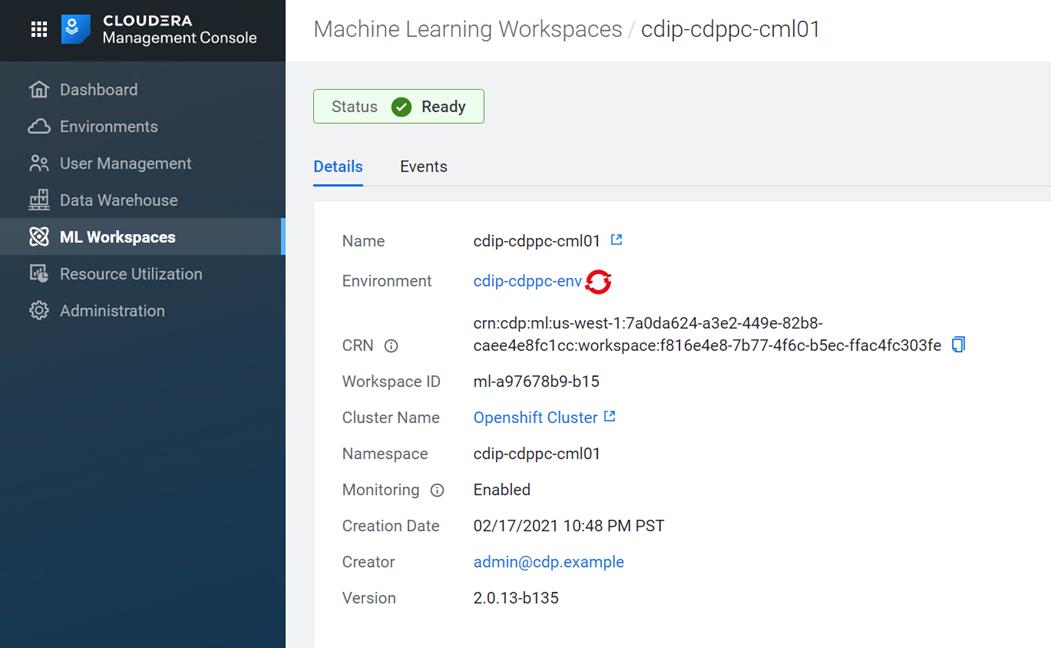Click the red OpenShift icon beside environment
The height and width of the screenshot is (648, 1051).
coord(598,281)
